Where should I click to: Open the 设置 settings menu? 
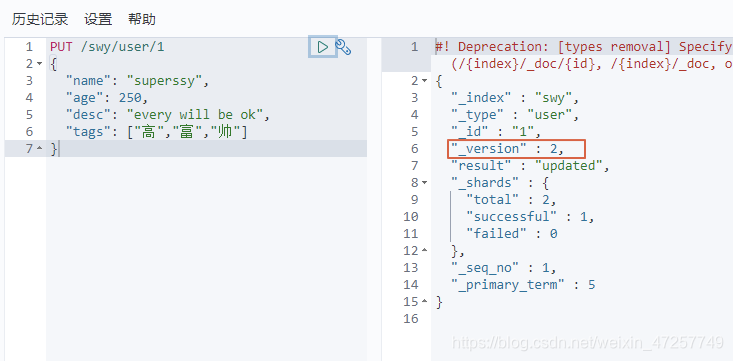98,19
